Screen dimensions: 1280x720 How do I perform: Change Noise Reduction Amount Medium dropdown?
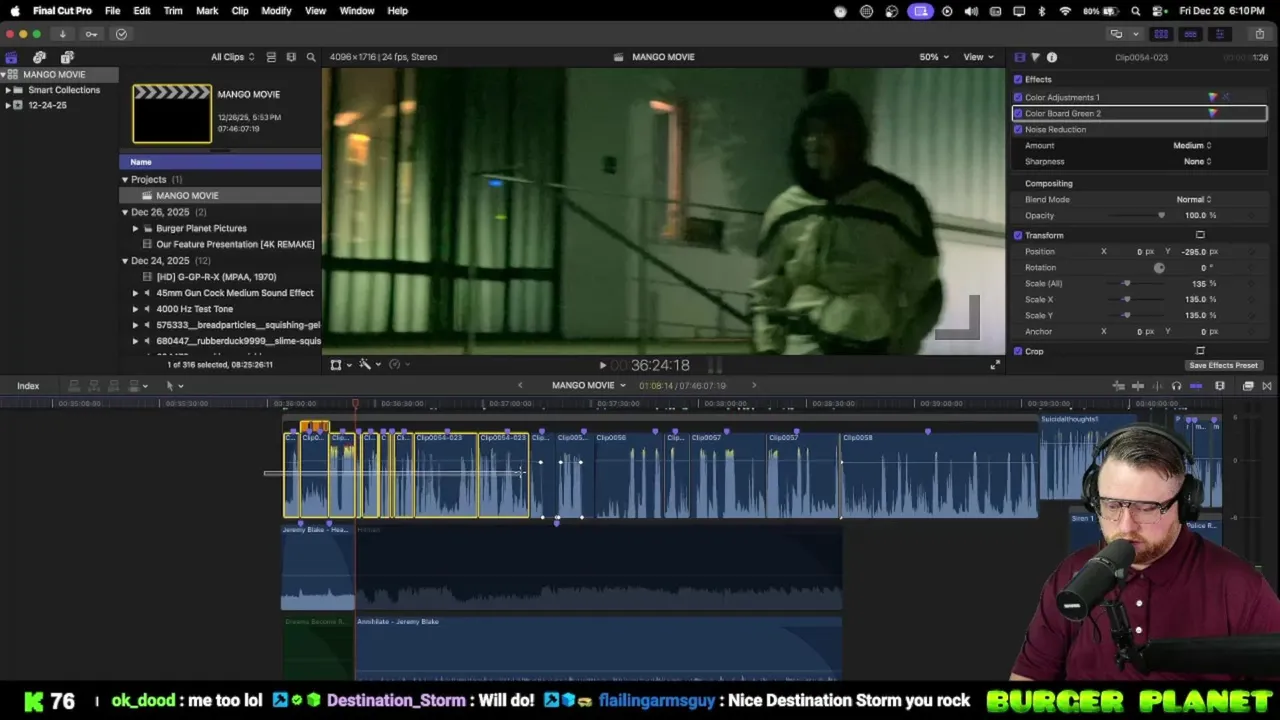pyautogui.click(x=1192, y=145)
